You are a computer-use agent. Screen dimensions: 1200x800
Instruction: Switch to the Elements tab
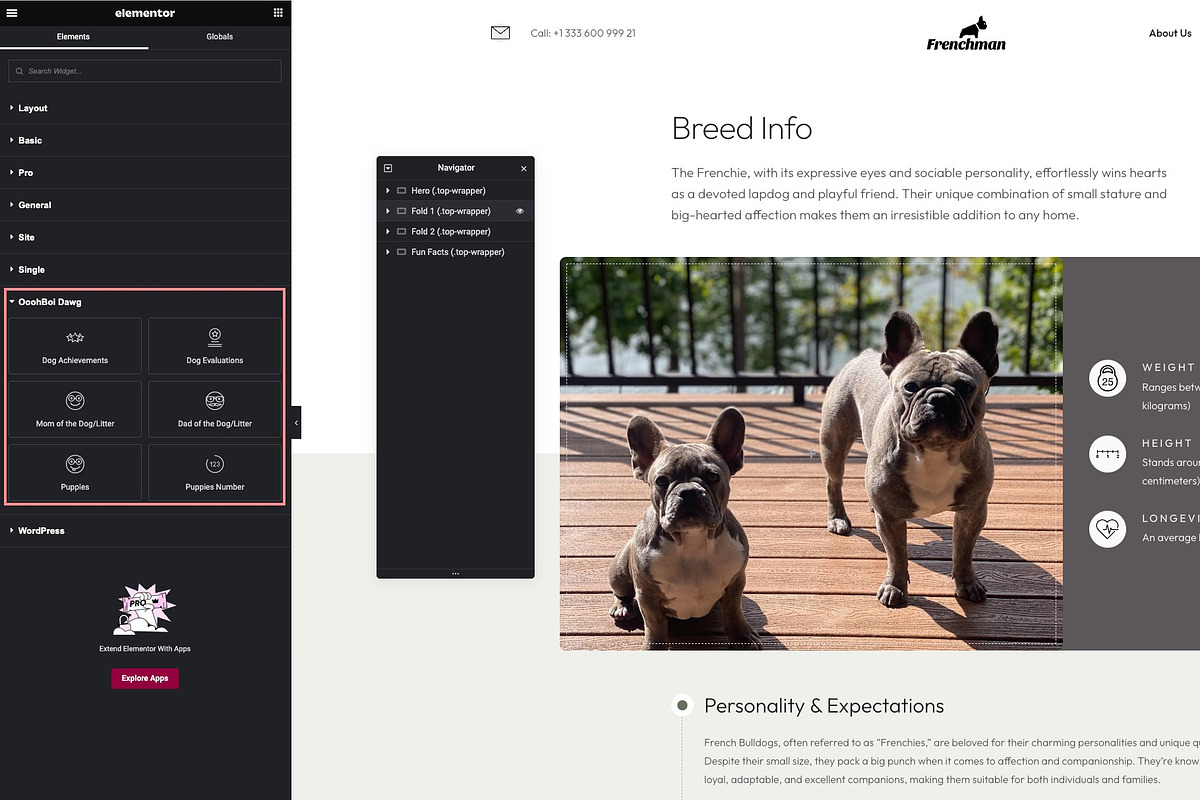(73, 37)
